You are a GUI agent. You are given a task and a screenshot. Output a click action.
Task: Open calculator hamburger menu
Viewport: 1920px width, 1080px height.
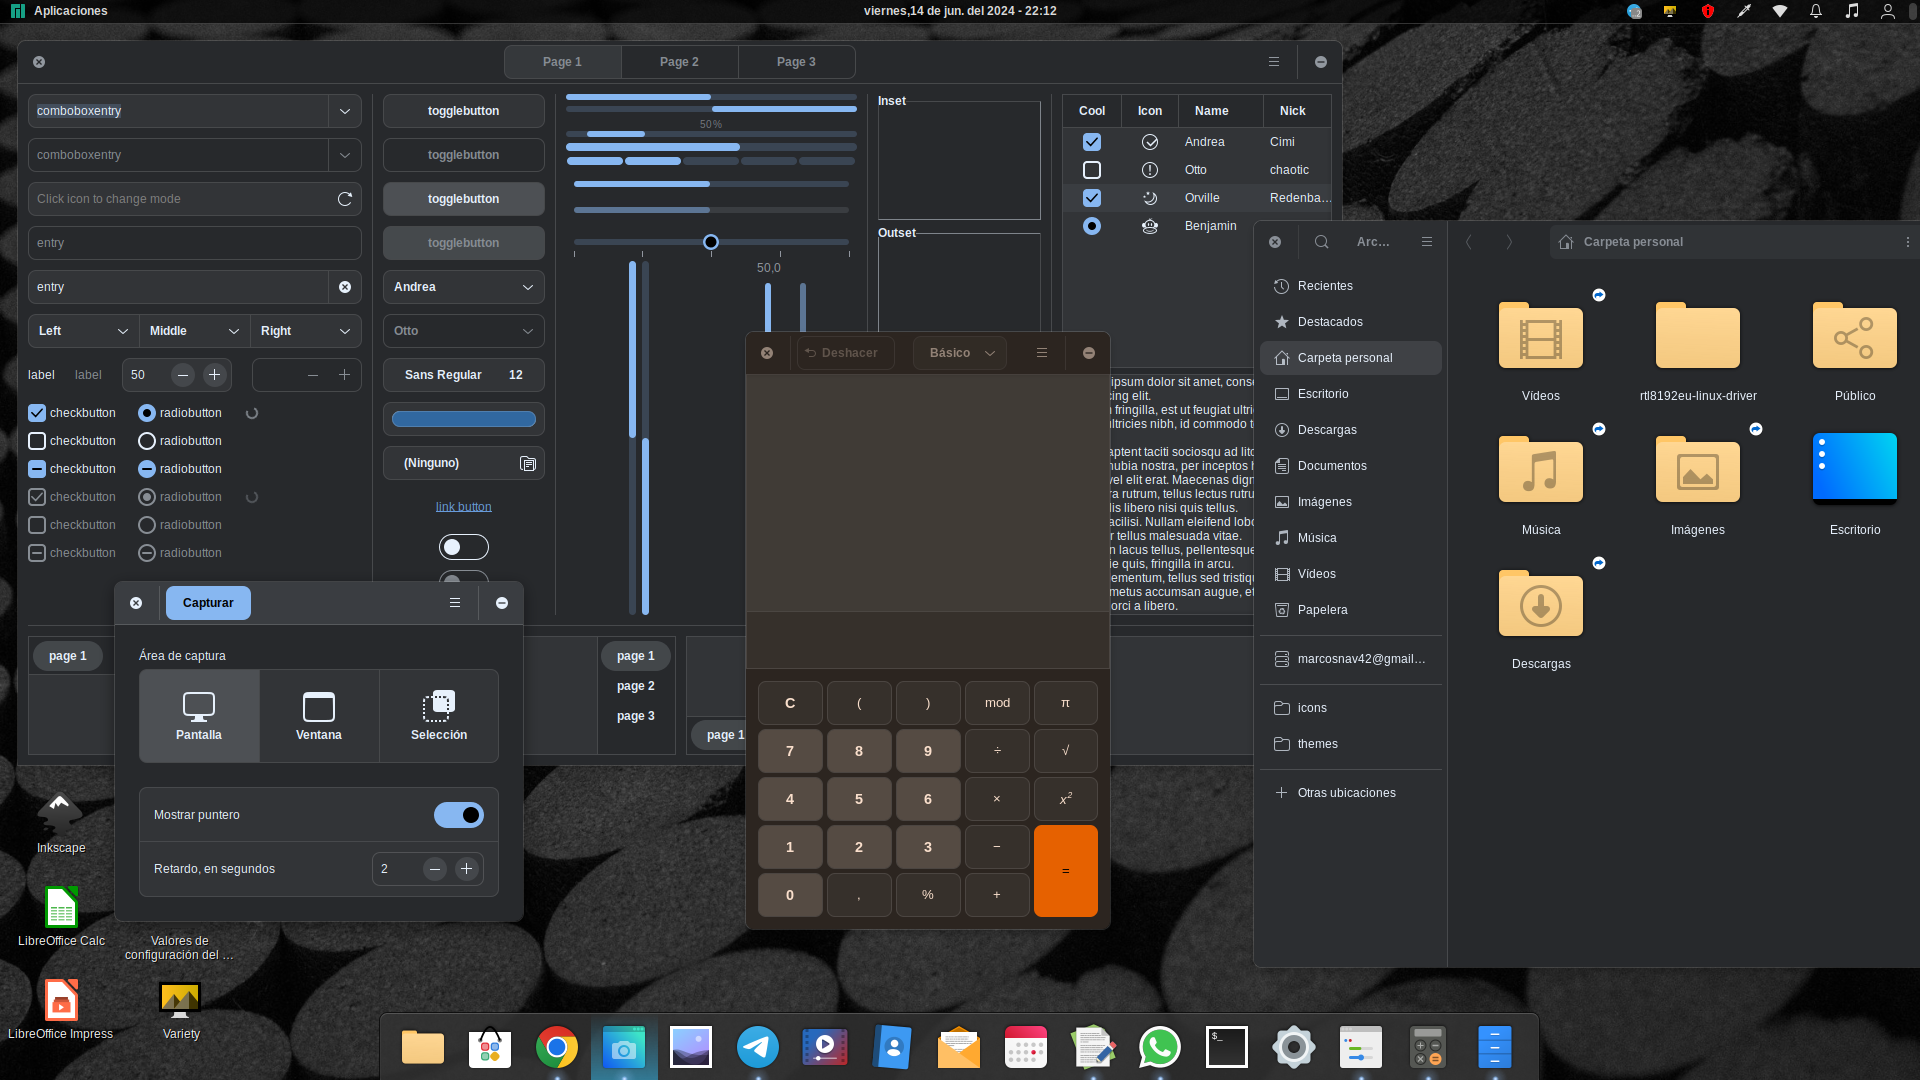coord(1041,353)
